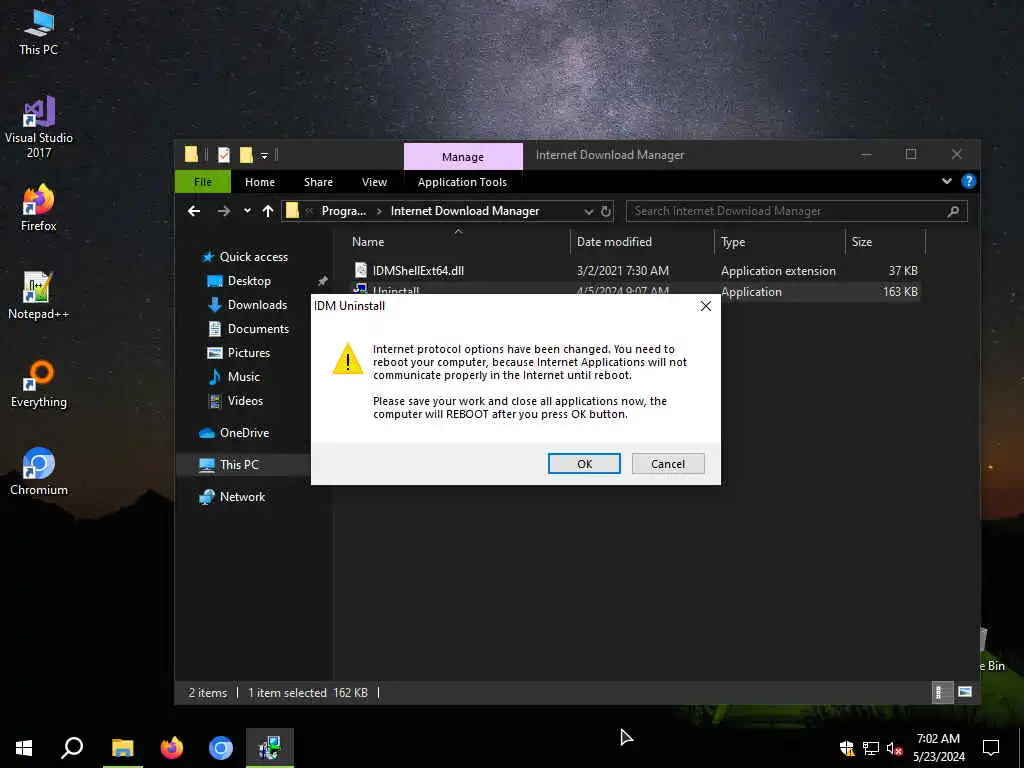The width and height of the screenshot is (1024, 768).
Task: Open Customize Quick Access Toolbar dropdown
Action: (x=264, y=155)
